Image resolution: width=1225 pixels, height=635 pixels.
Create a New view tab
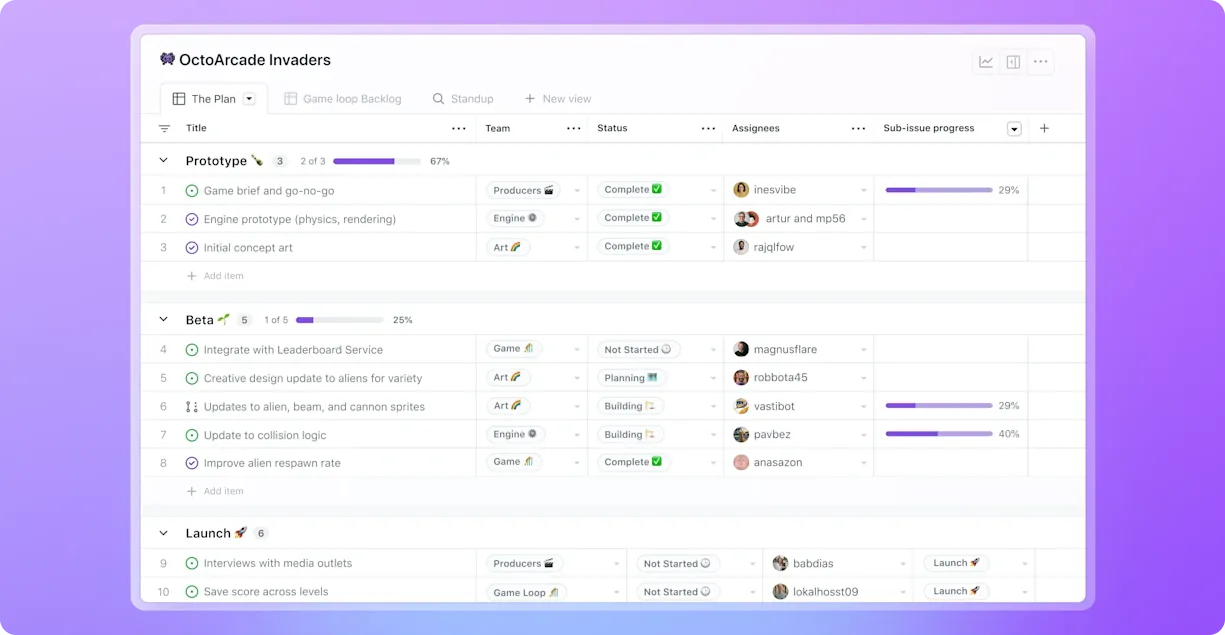(x=558, y=99)
